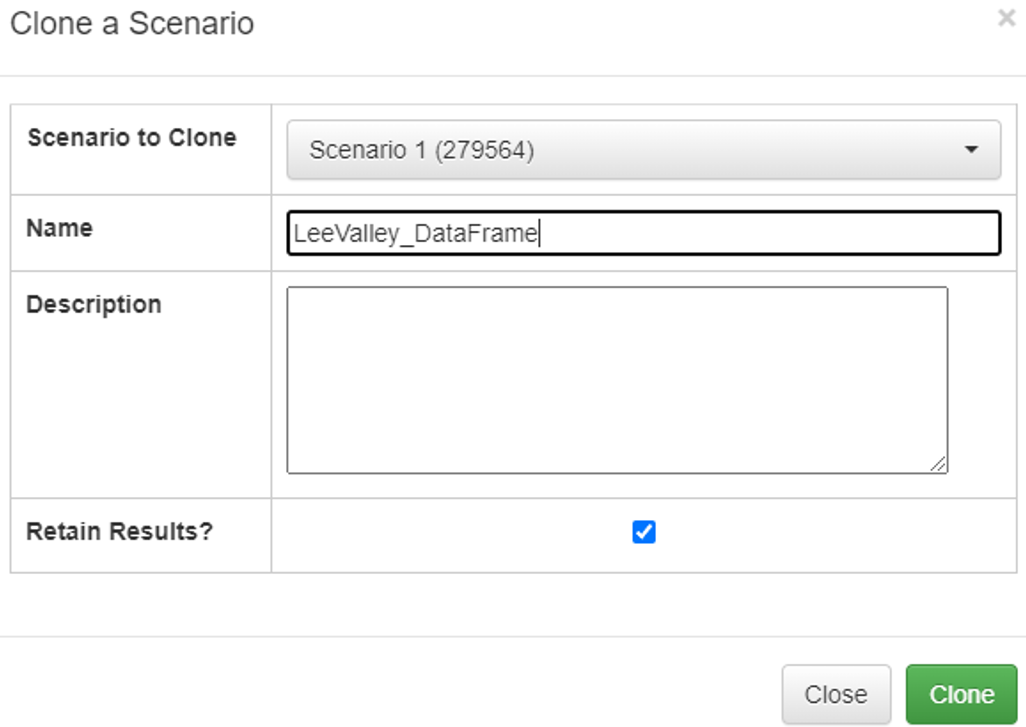The image size is (1026, 727).
Task: Dismiss dialog with the top-right X icon
Action: pos(1006,18)
